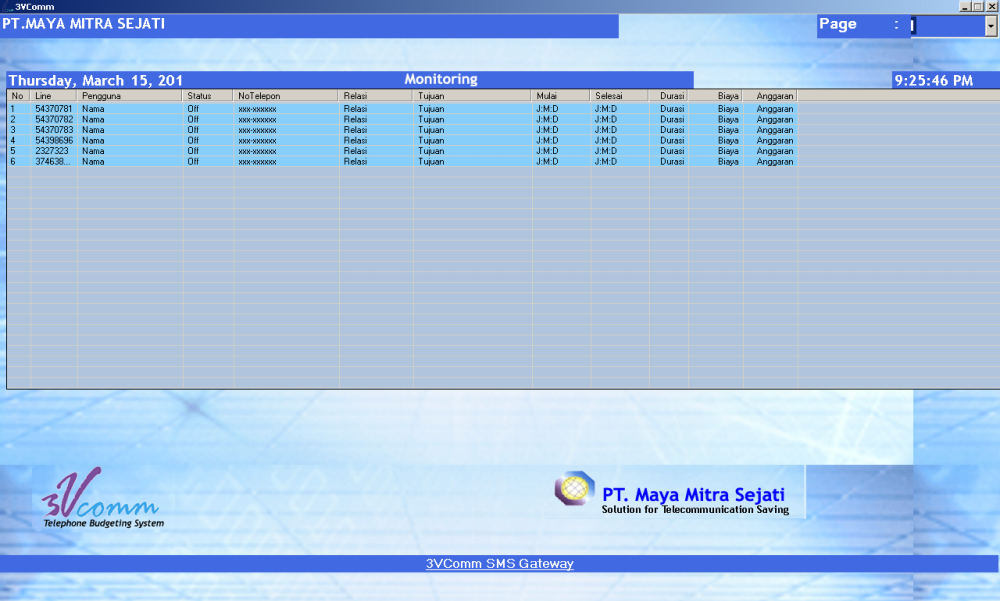Viewport: 1000px width, 601px height.
Task: Sort by the No column header
Action: 18,96
